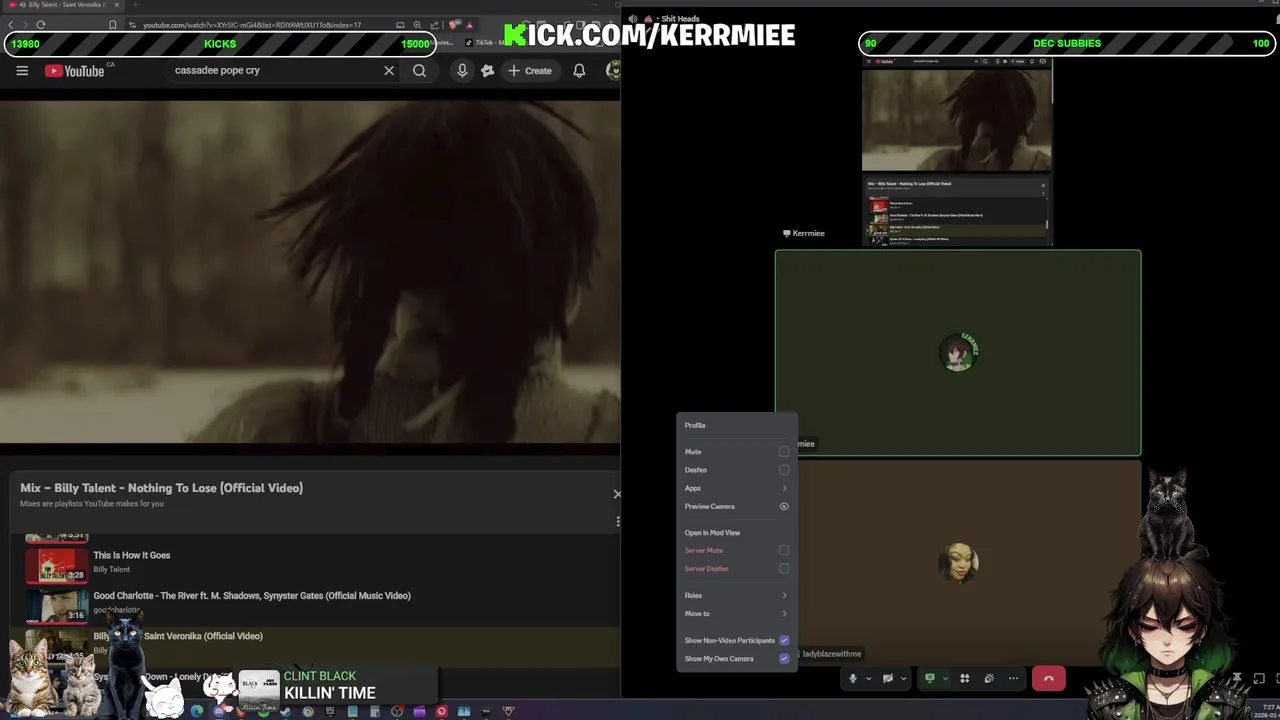
Task: Turn on camera in Discord call controls
Action: click(x=887, y=678)
